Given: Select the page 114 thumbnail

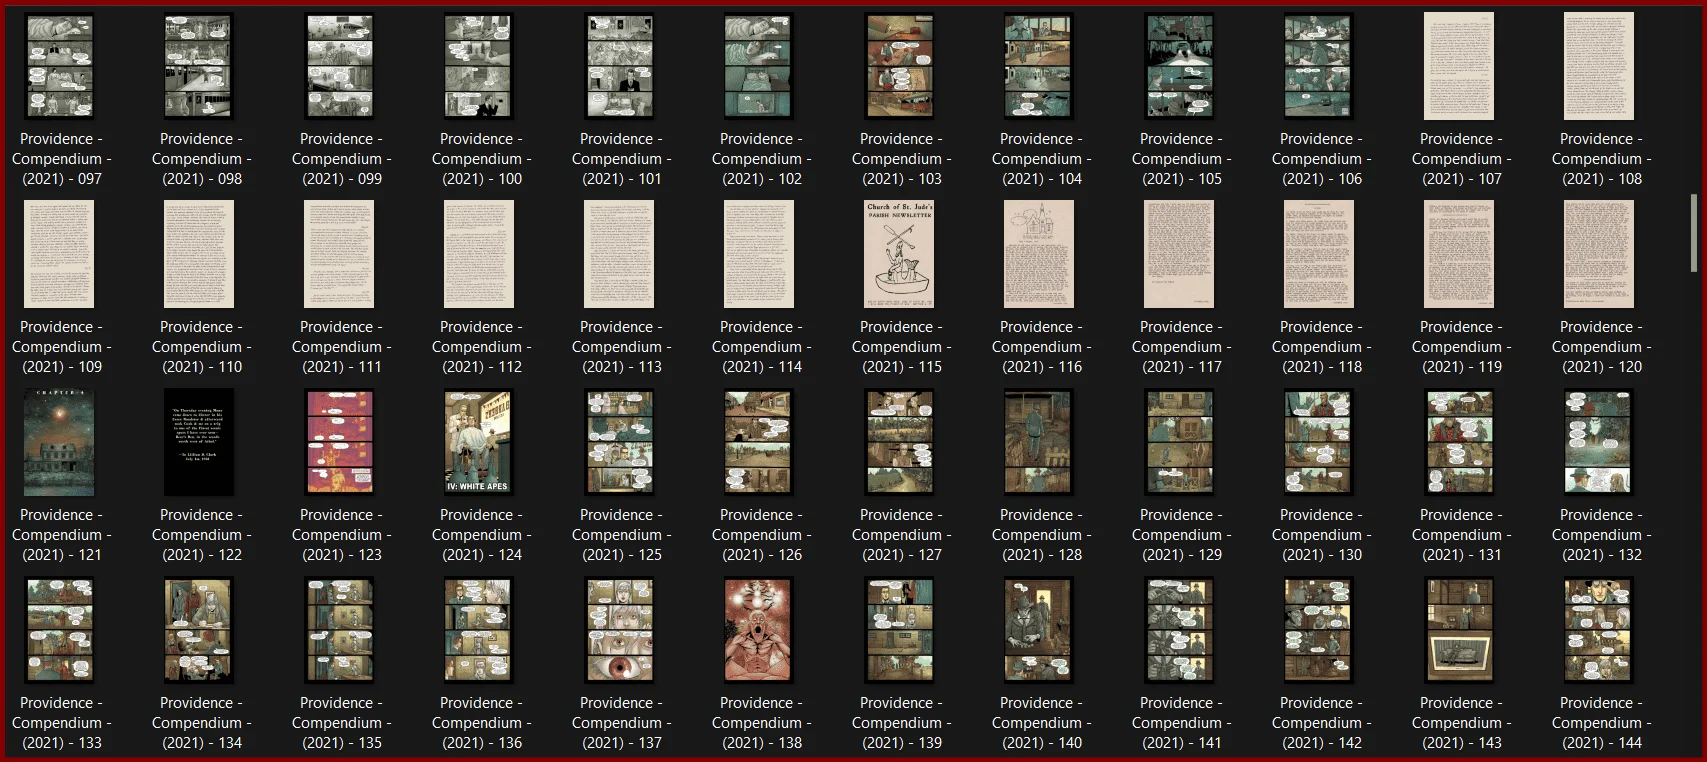Looking at the screenshot, I should coord(759,254).
